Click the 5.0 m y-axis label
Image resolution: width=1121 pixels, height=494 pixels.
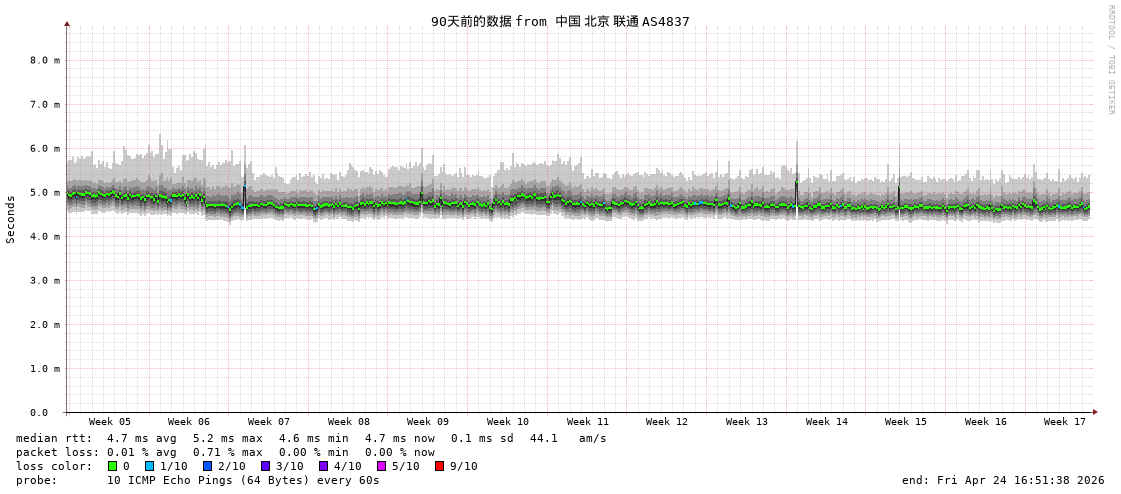44,192
